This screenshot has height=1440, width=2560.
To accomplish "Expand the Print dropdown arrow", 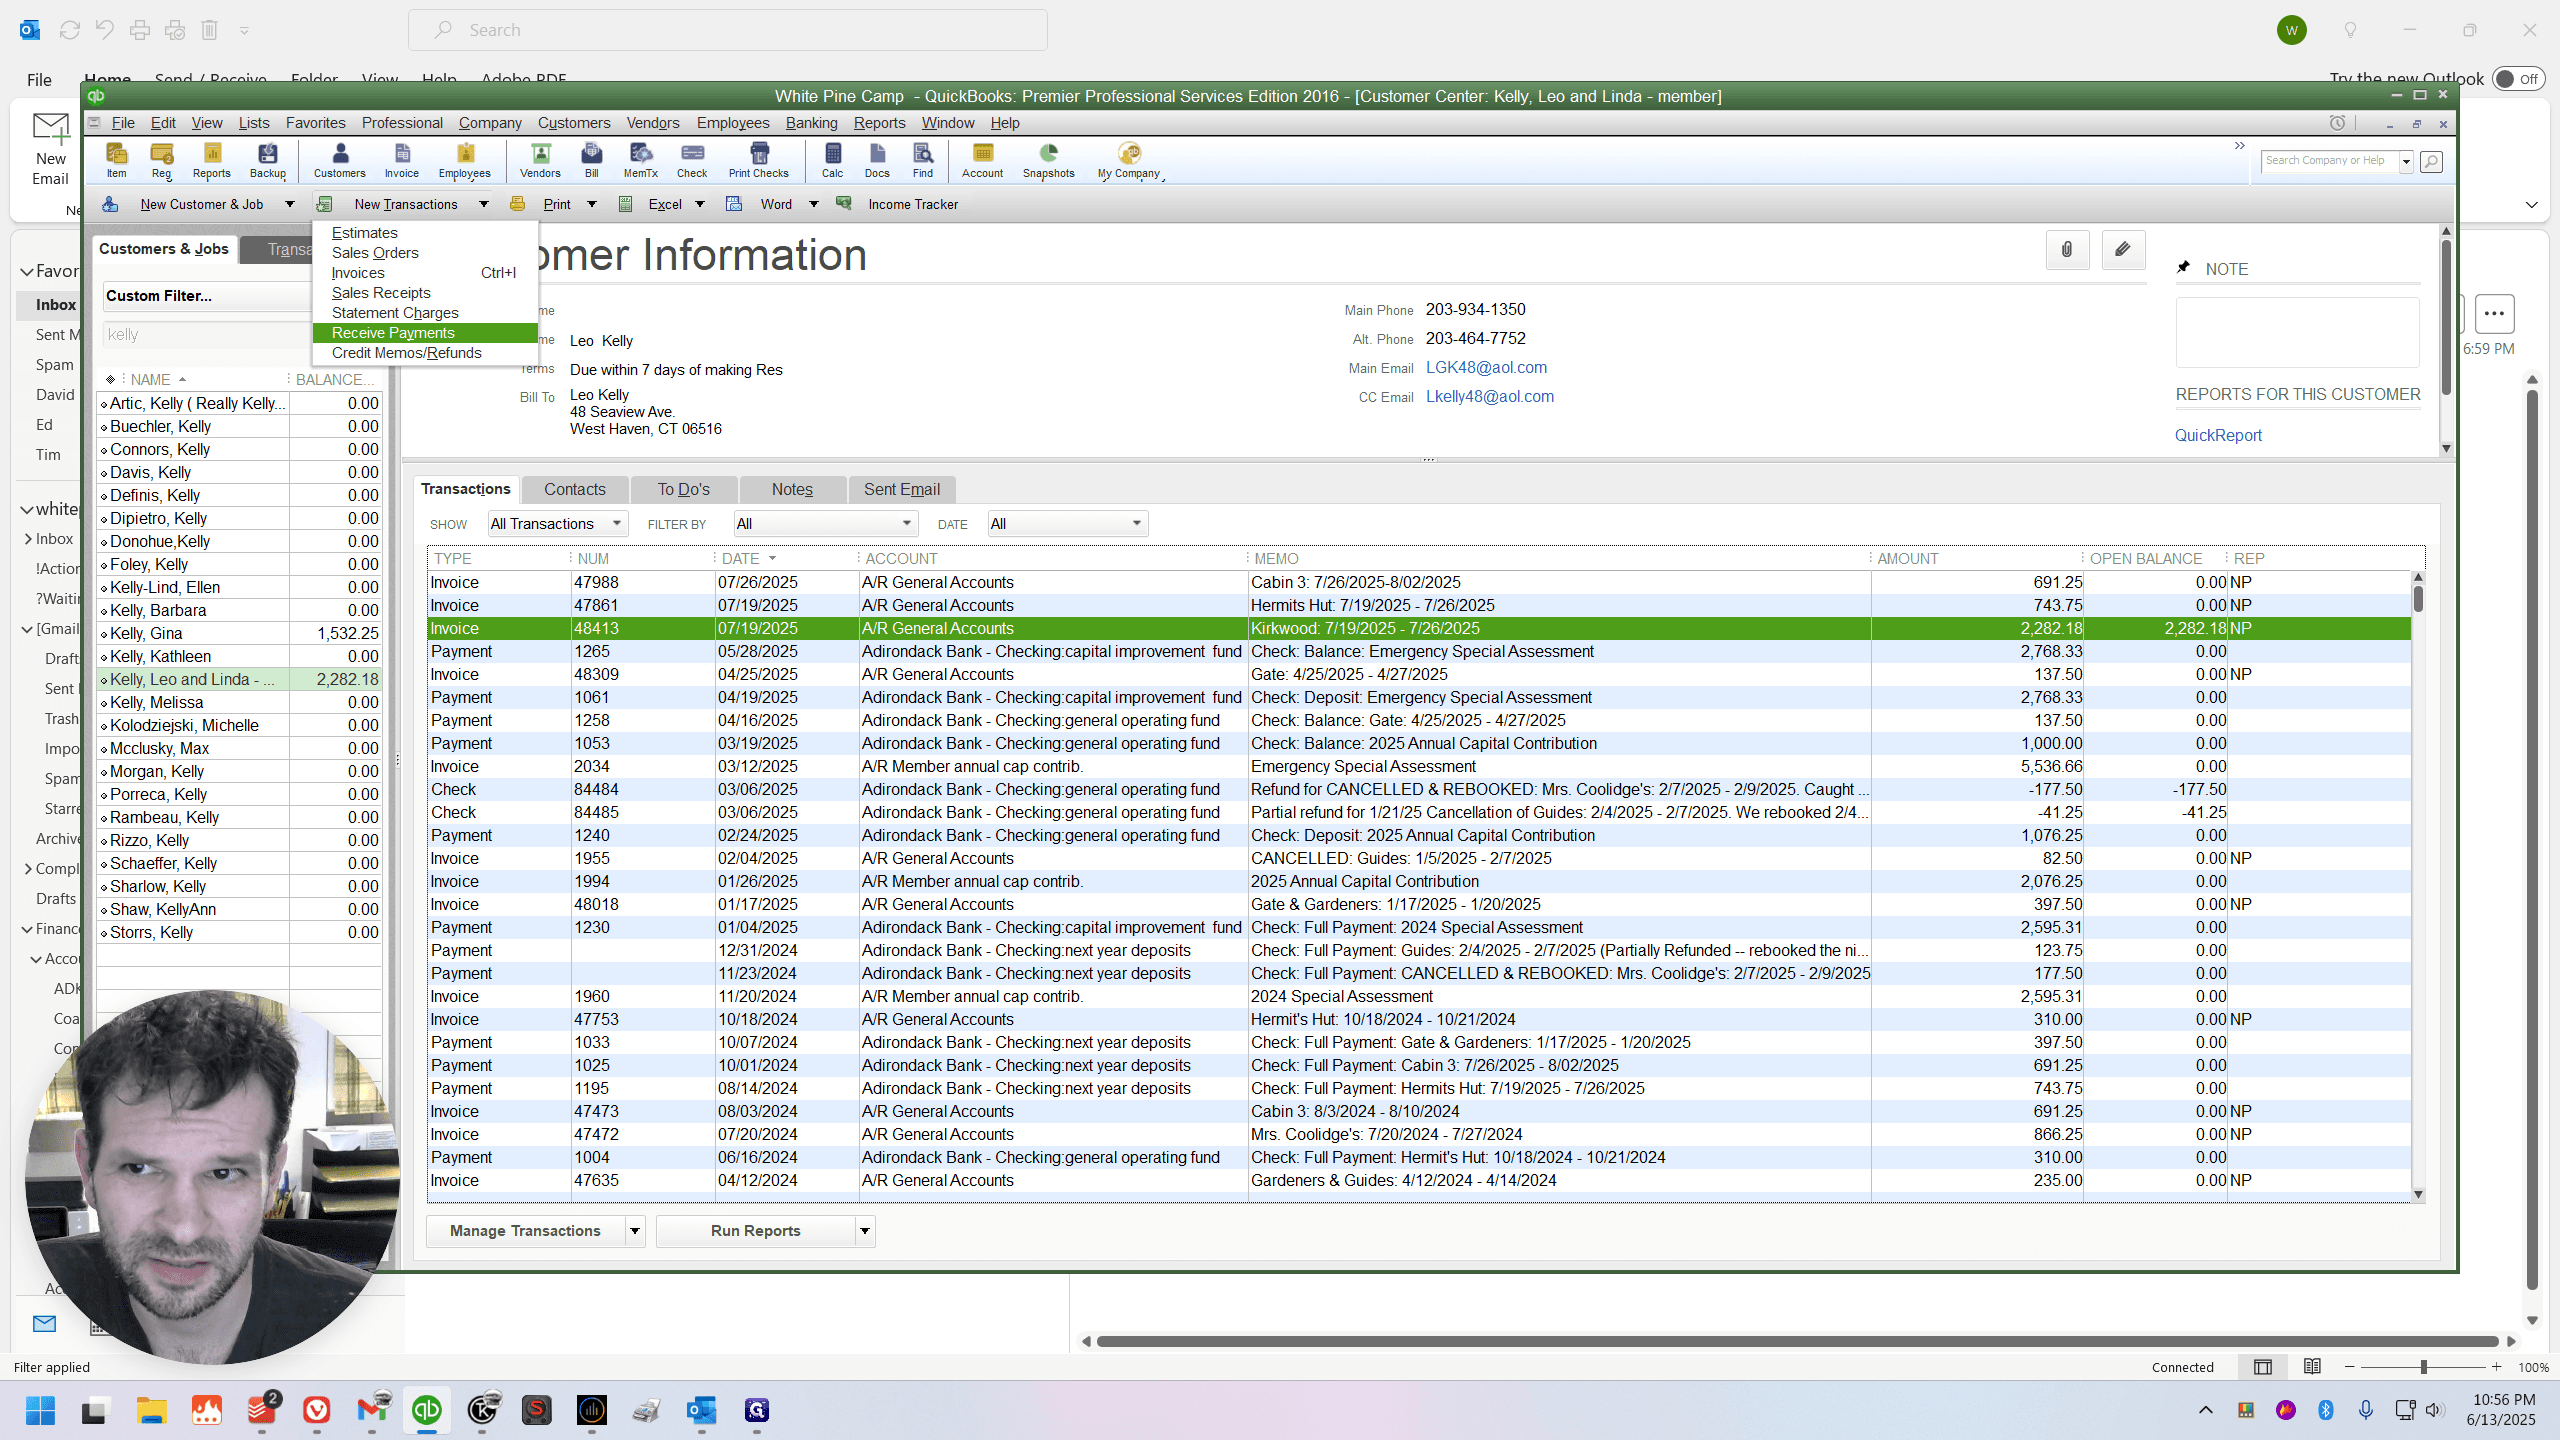I will [592, 204].
